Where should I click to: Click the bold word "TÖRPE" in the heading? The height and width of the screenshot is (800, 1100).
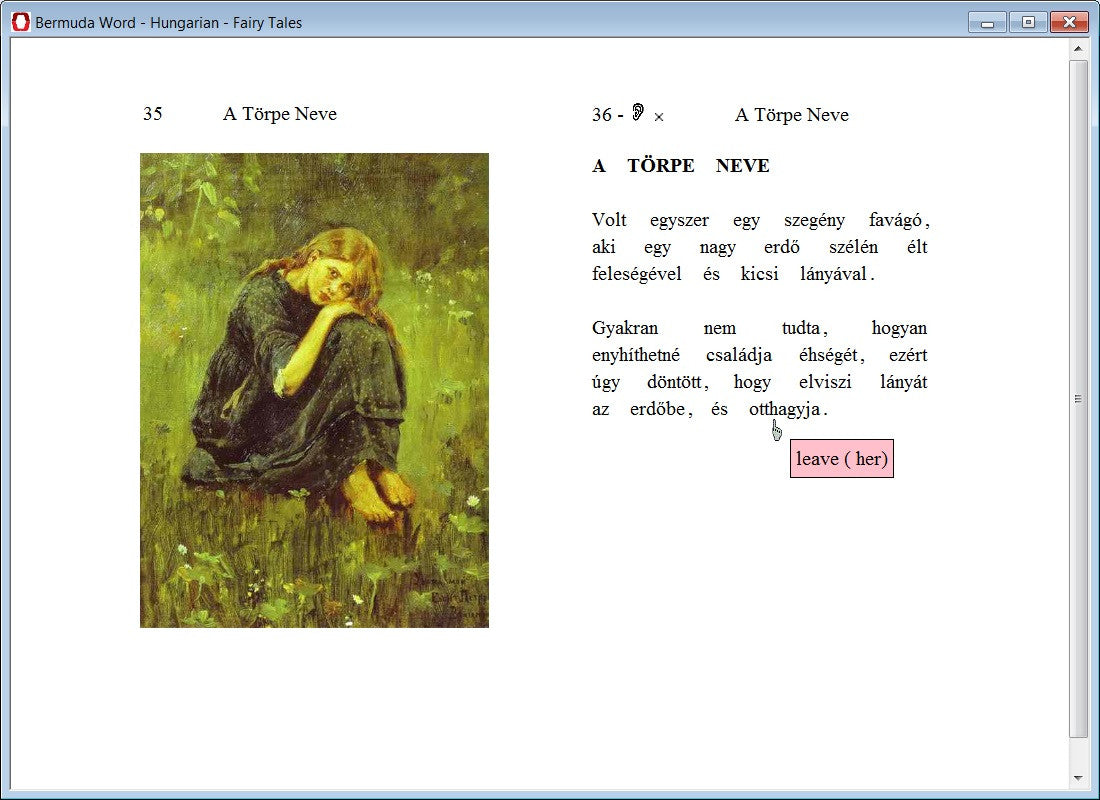pyautogui.click(x=660, y=166)
